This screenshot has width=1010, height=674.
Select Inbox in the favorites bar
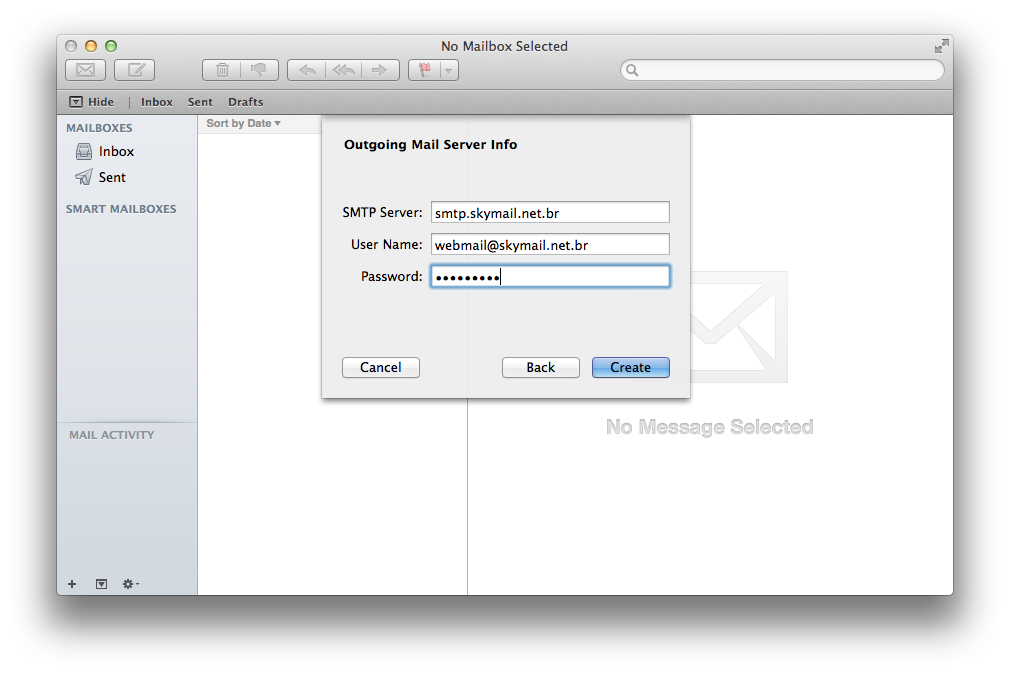pyautogui.click(x=156, y=102)
